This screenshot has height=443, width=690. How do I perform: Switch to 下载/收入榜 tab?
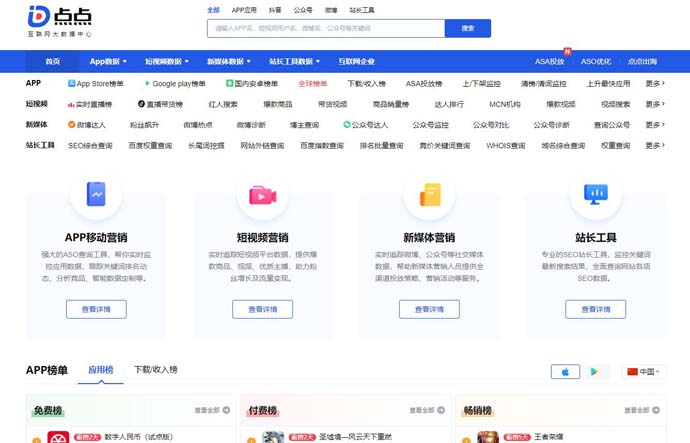pos(156,370)
